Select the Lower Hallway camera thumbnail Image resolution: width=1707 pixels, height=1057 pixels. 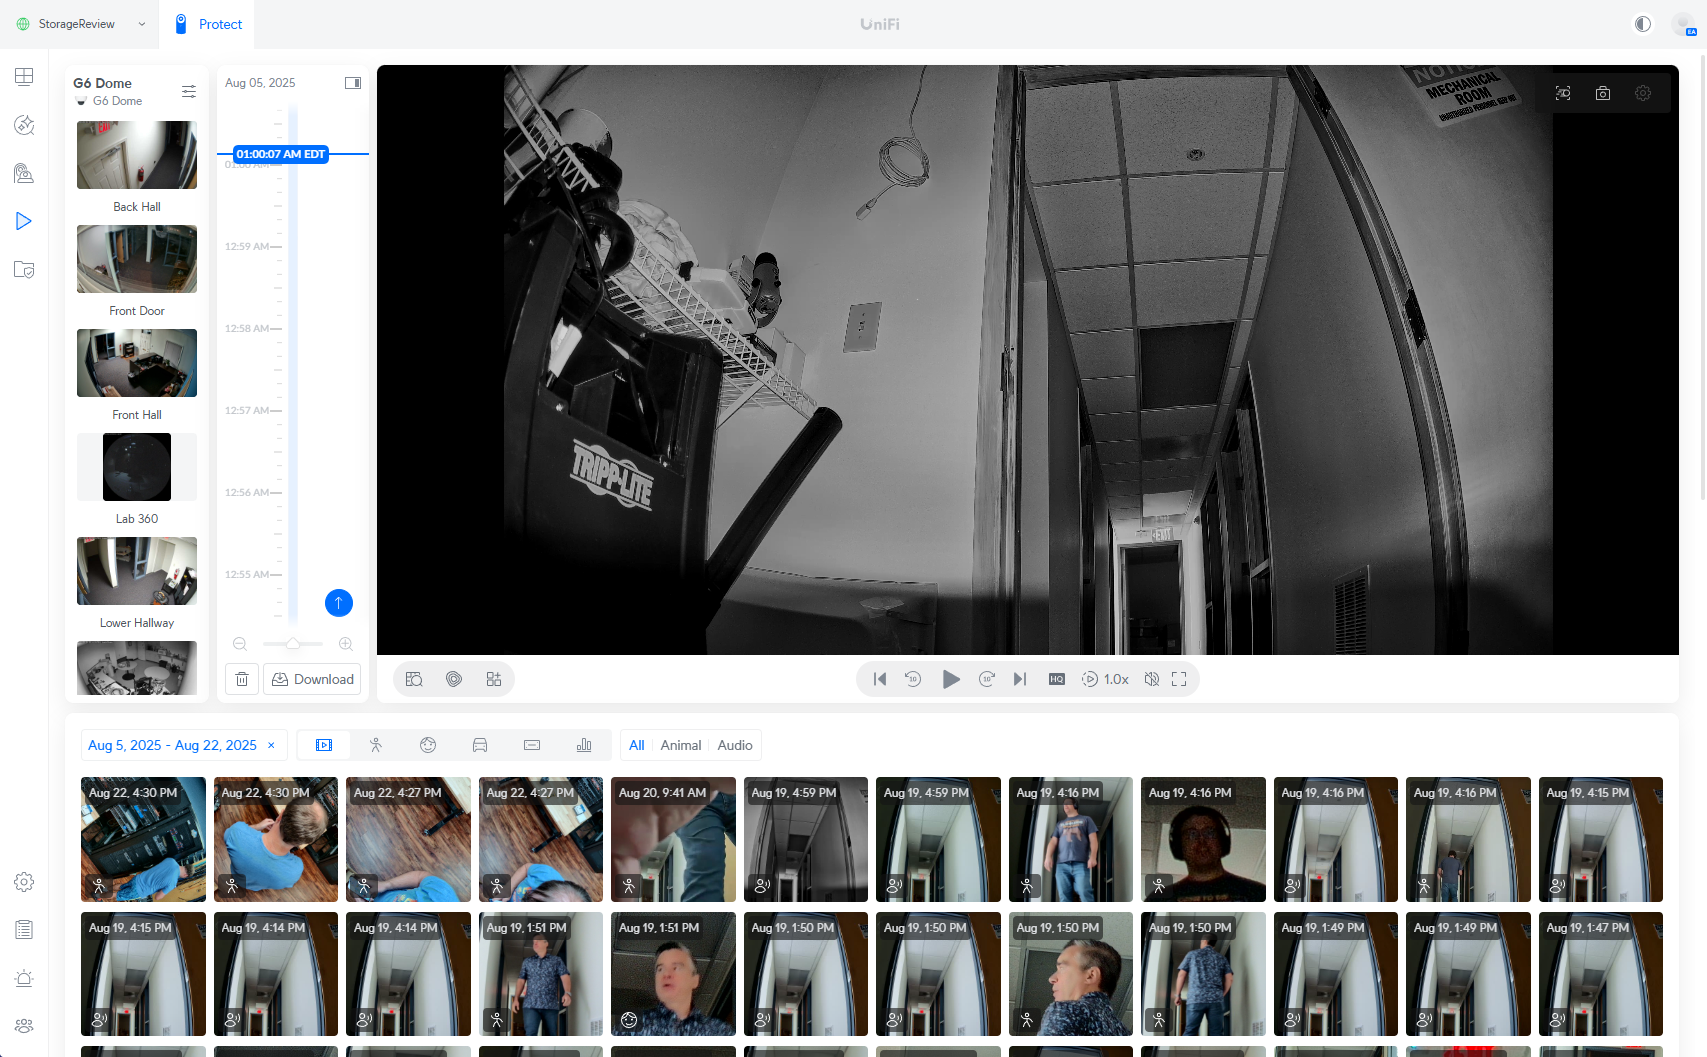pos(137,571)
